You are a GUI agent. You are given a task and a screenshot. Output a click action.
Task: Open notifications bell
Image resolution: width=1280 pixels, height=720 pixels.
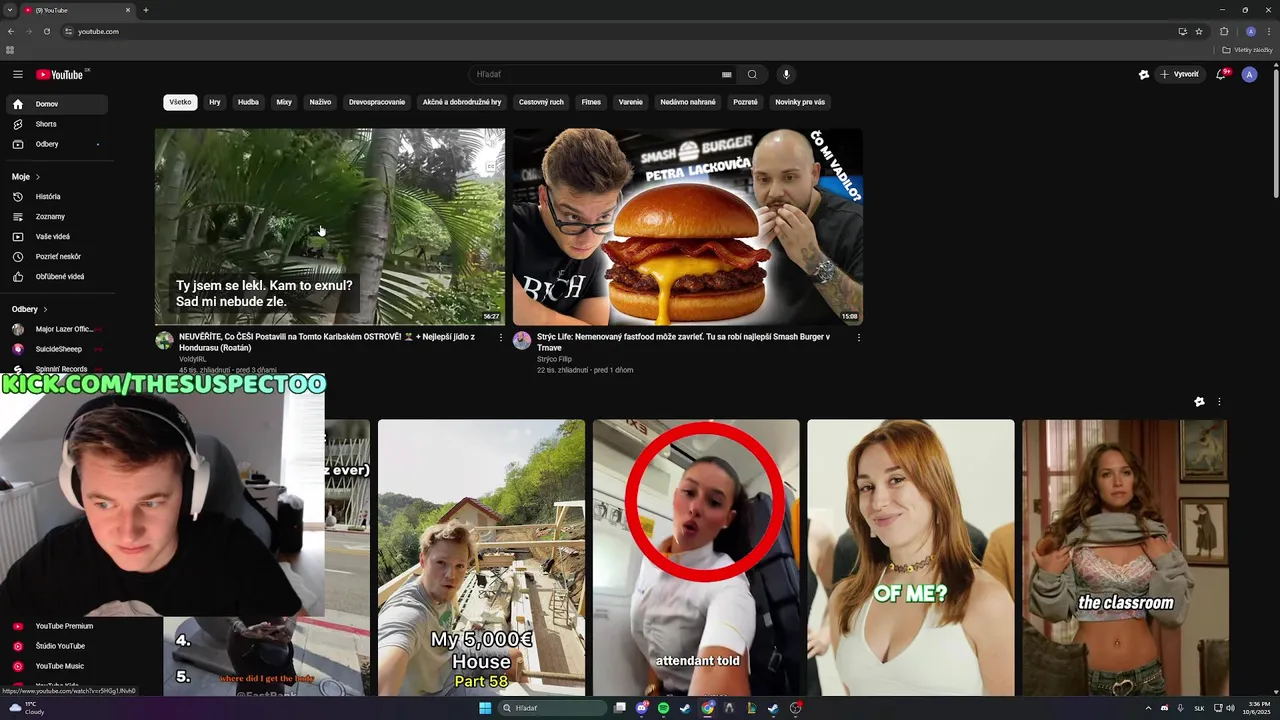[x=1221, y=74]
